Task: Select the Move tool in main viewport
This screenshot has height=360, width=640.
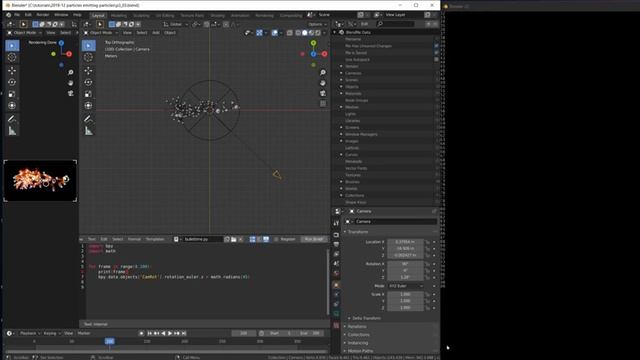Action: click(88, 71)
